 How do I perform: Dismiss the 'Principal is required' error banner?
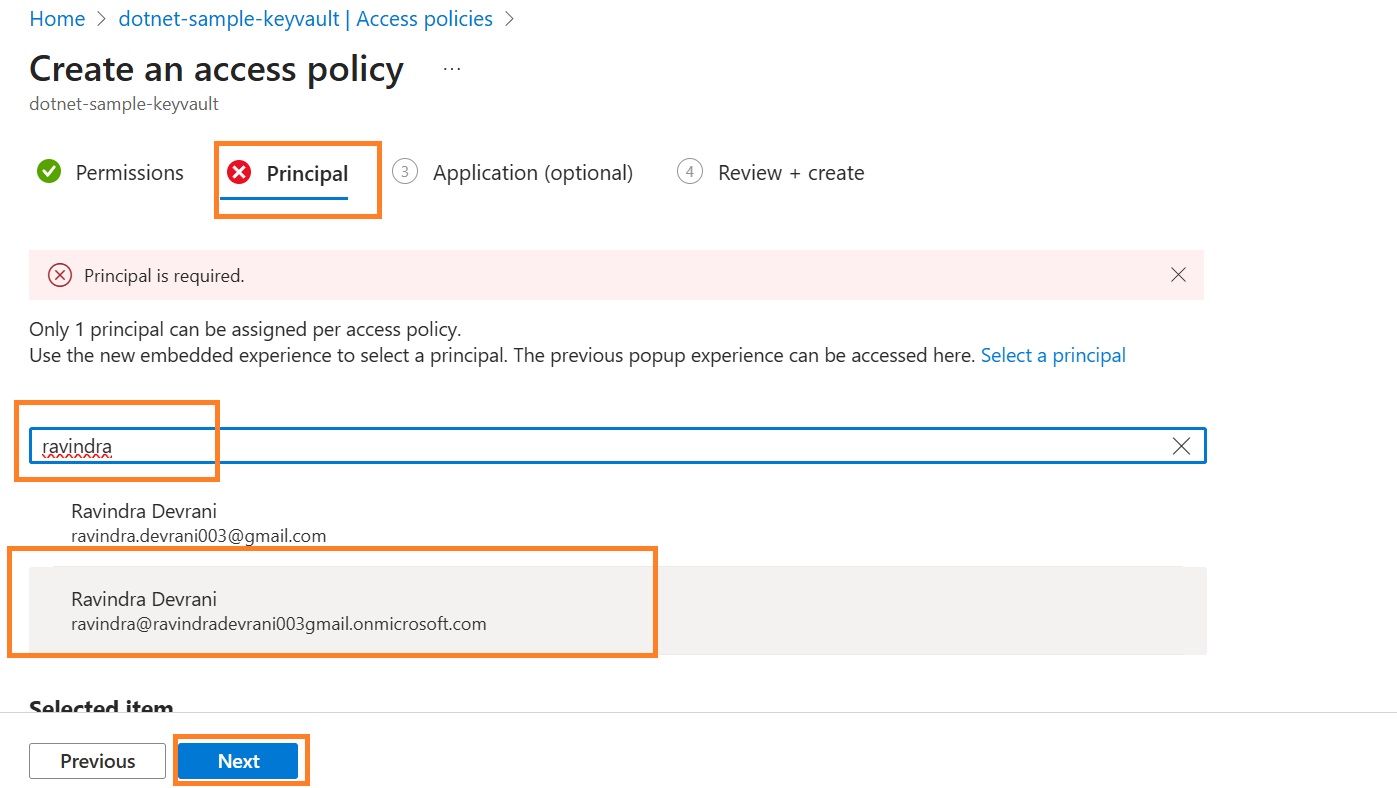point(1178,275)
